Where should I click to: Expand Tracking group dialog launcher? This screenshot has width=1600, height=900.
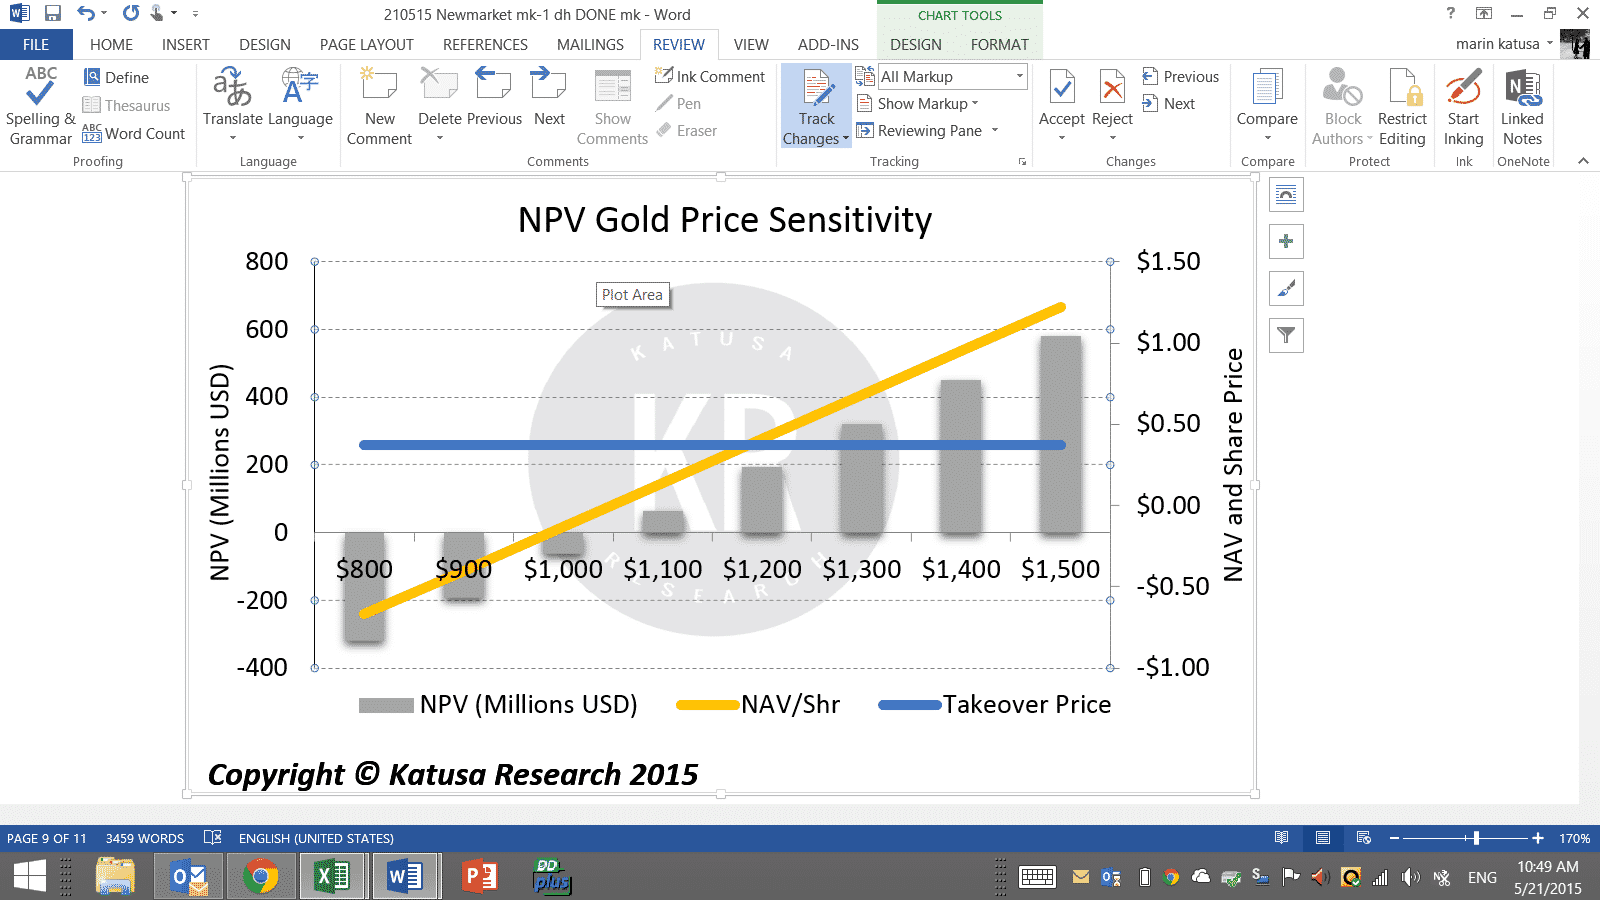[x=1022, y=162]
